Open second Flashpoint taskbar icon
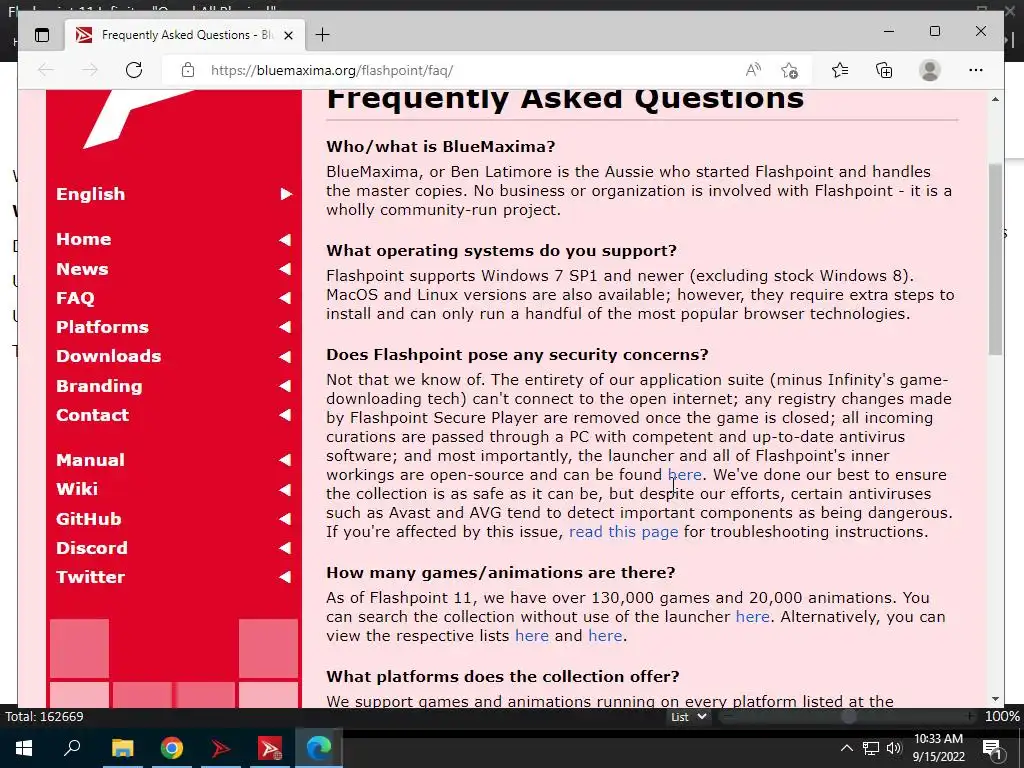This screenshot has height=768, width=1024. tap(270, 748)
